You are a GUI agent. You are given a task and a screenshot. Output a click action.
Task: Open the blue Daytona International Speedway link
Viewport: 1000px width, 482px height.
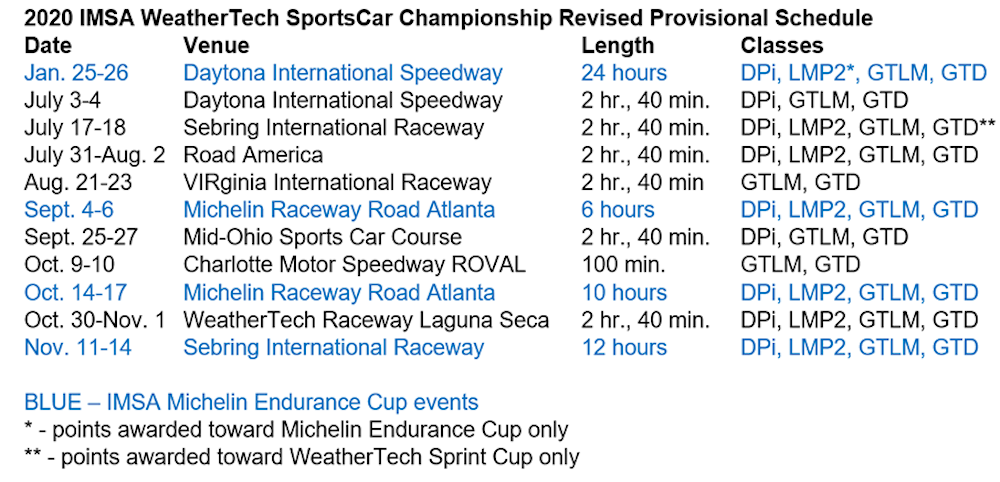click(342, 73)
